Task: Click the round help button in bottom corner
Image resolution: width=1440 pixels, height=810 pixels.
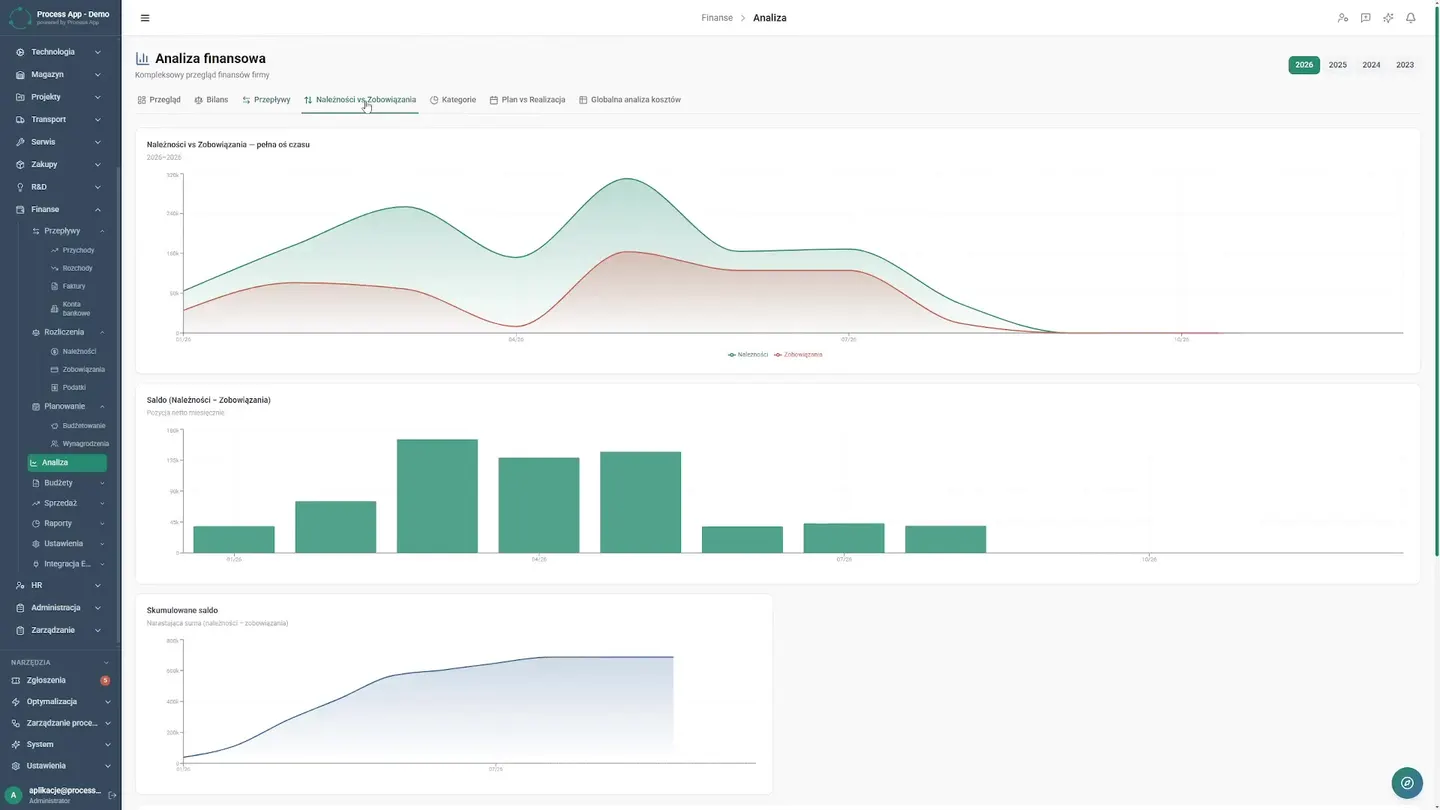Action: pyautogui.click(x=1407, y=783)
